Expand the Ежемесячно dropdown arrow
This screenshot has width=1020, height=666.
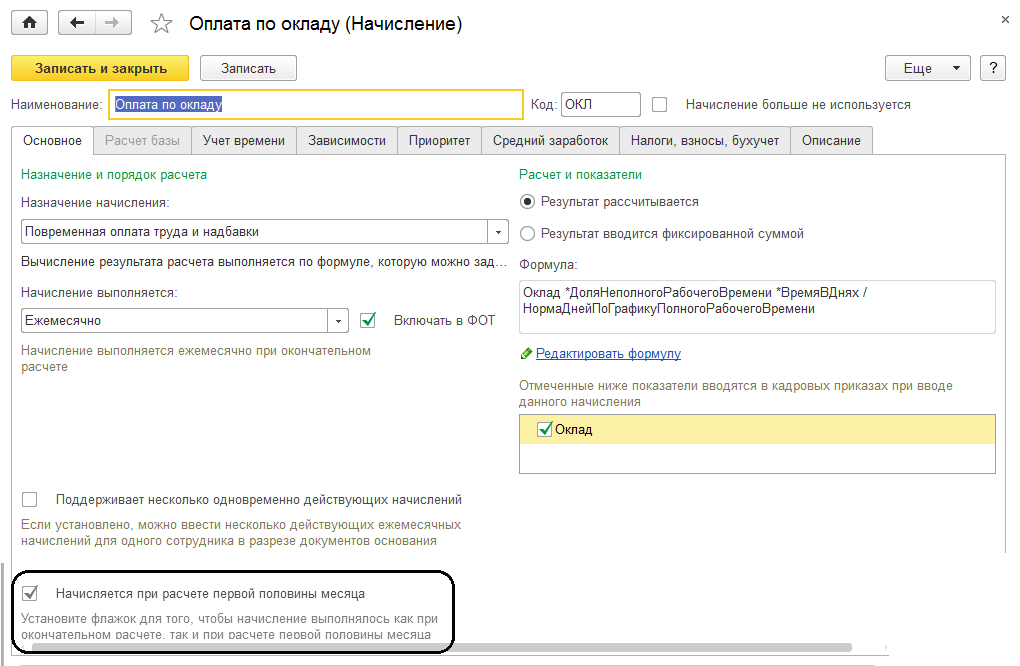338,321
